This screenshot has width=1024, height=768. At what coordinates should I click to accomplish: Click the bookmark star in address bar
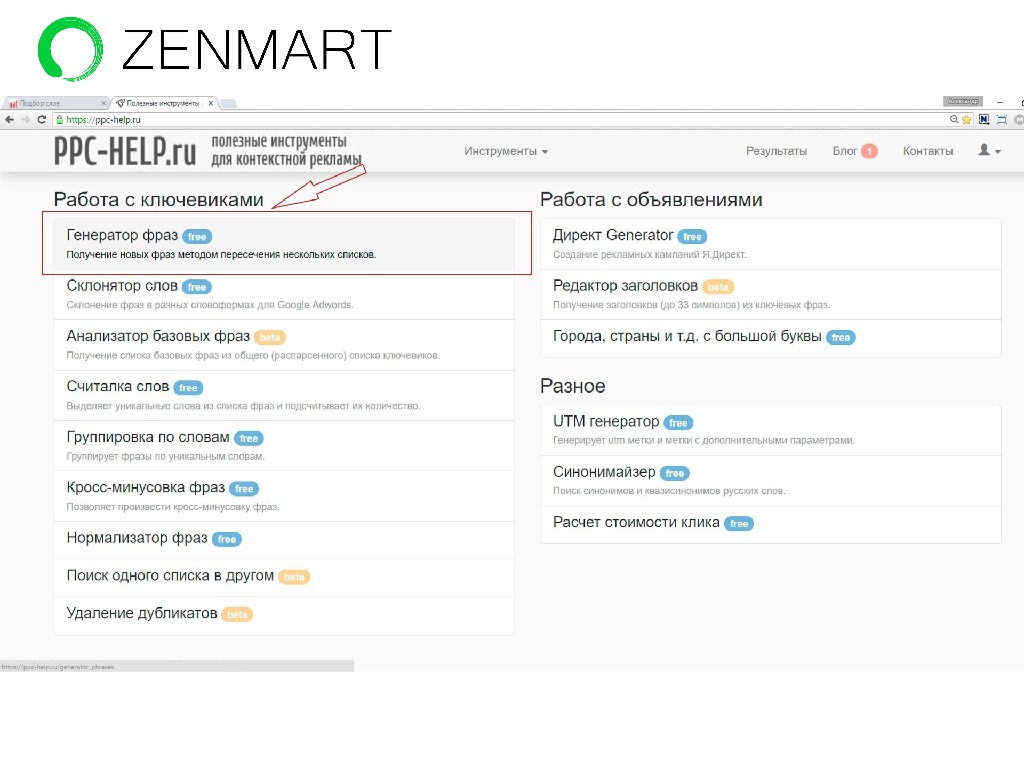click(967, 119)
